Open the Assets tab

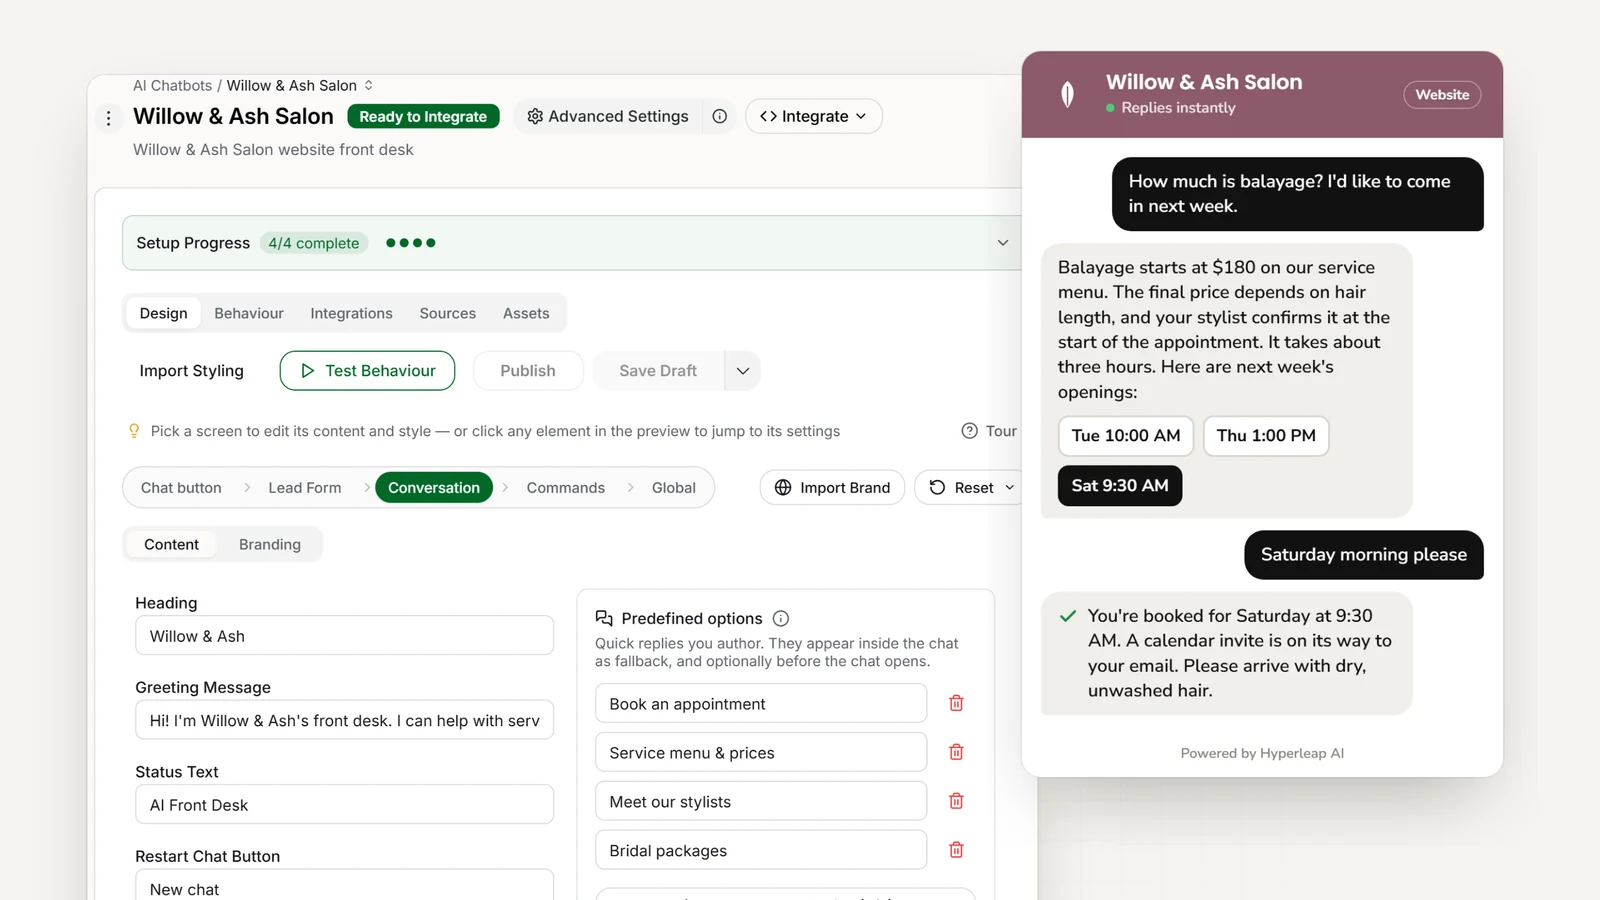click(526, 313)
